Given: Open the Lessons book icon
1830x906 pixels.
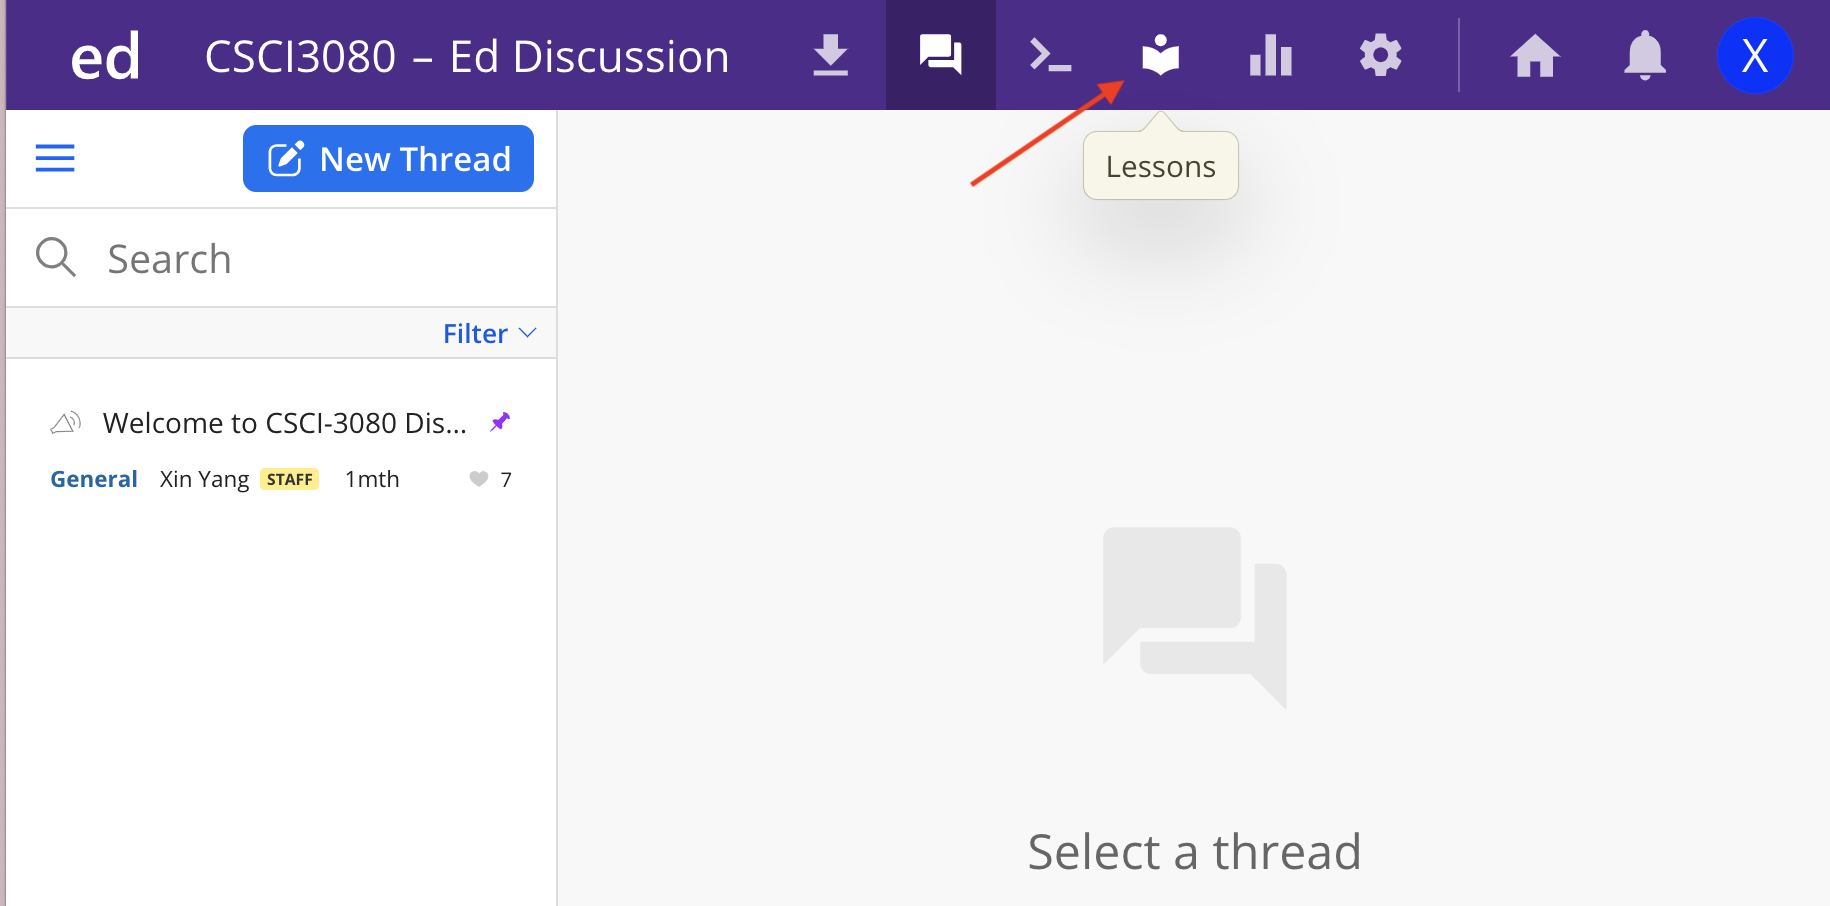Looking at the screenshot, I should 1160,56.
